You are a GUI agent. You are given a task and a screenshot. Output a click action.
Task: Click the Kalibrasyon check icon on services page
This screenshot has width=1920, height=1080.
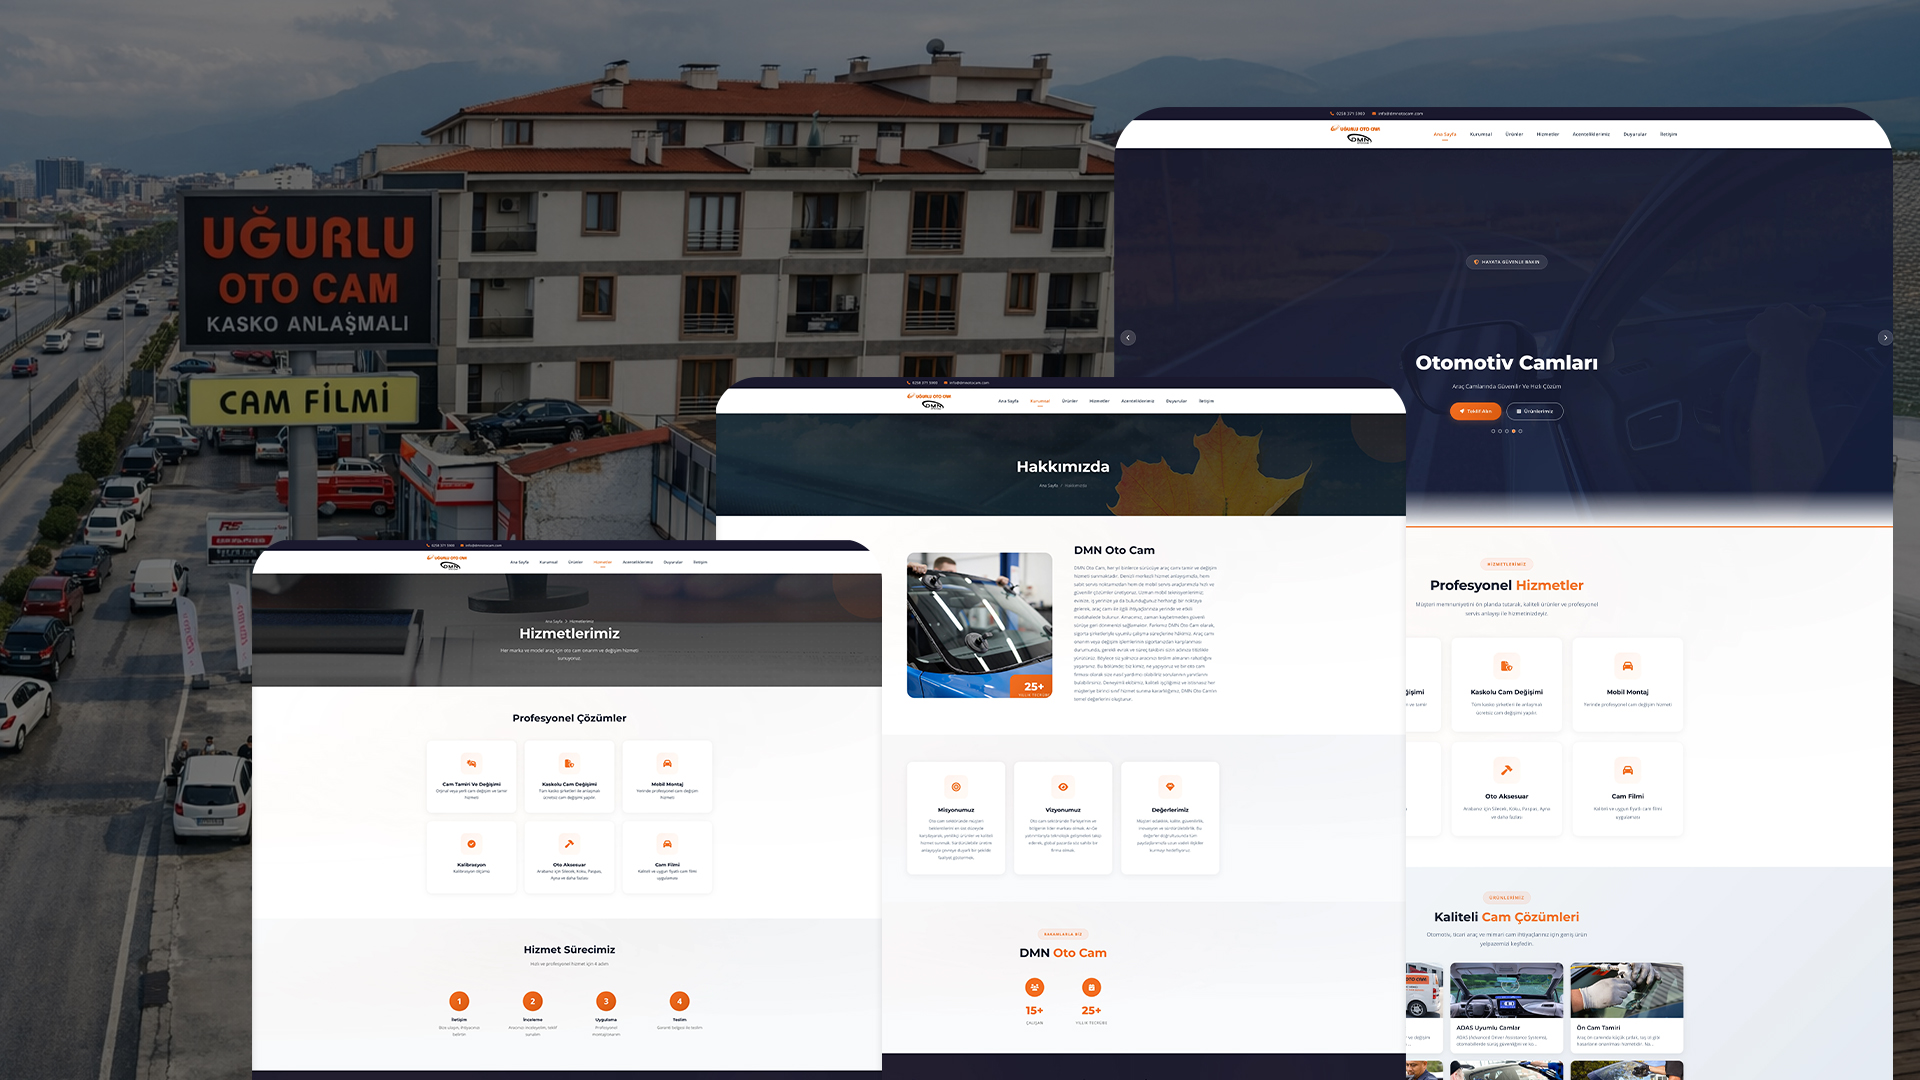coord(471,844)
